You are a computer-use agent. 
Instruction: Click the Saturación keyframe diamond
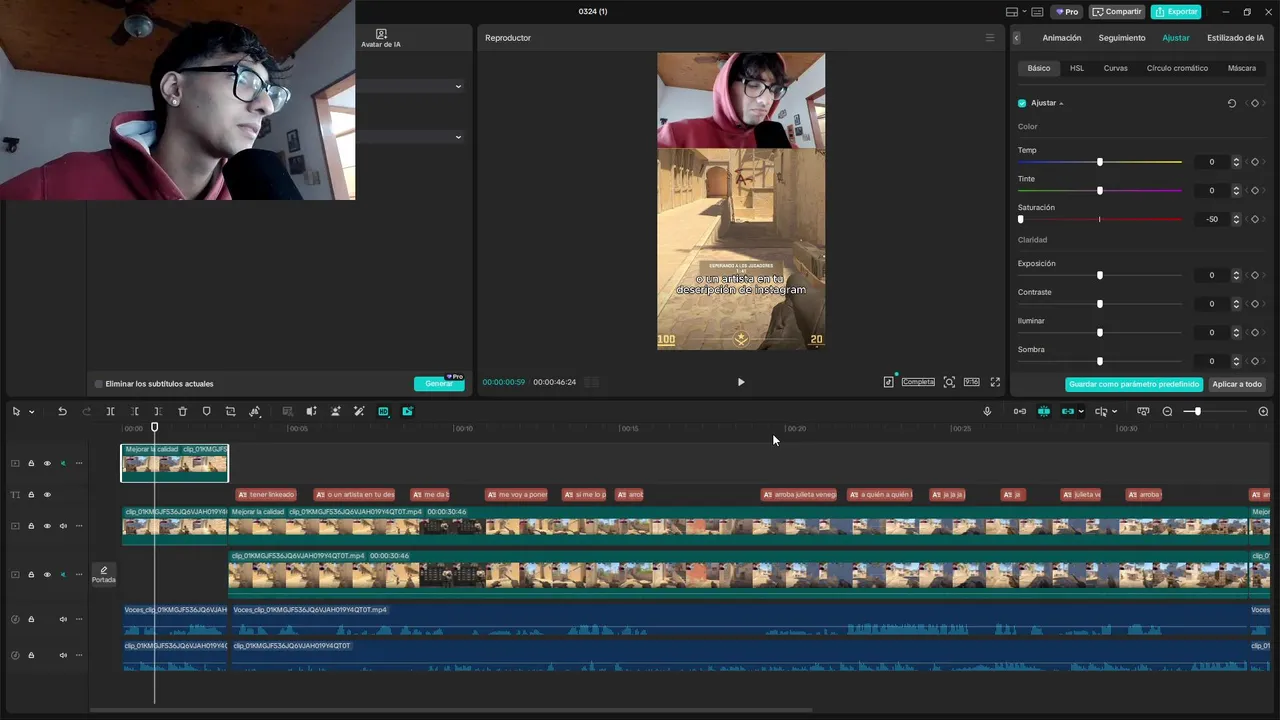pos(1254,219)
